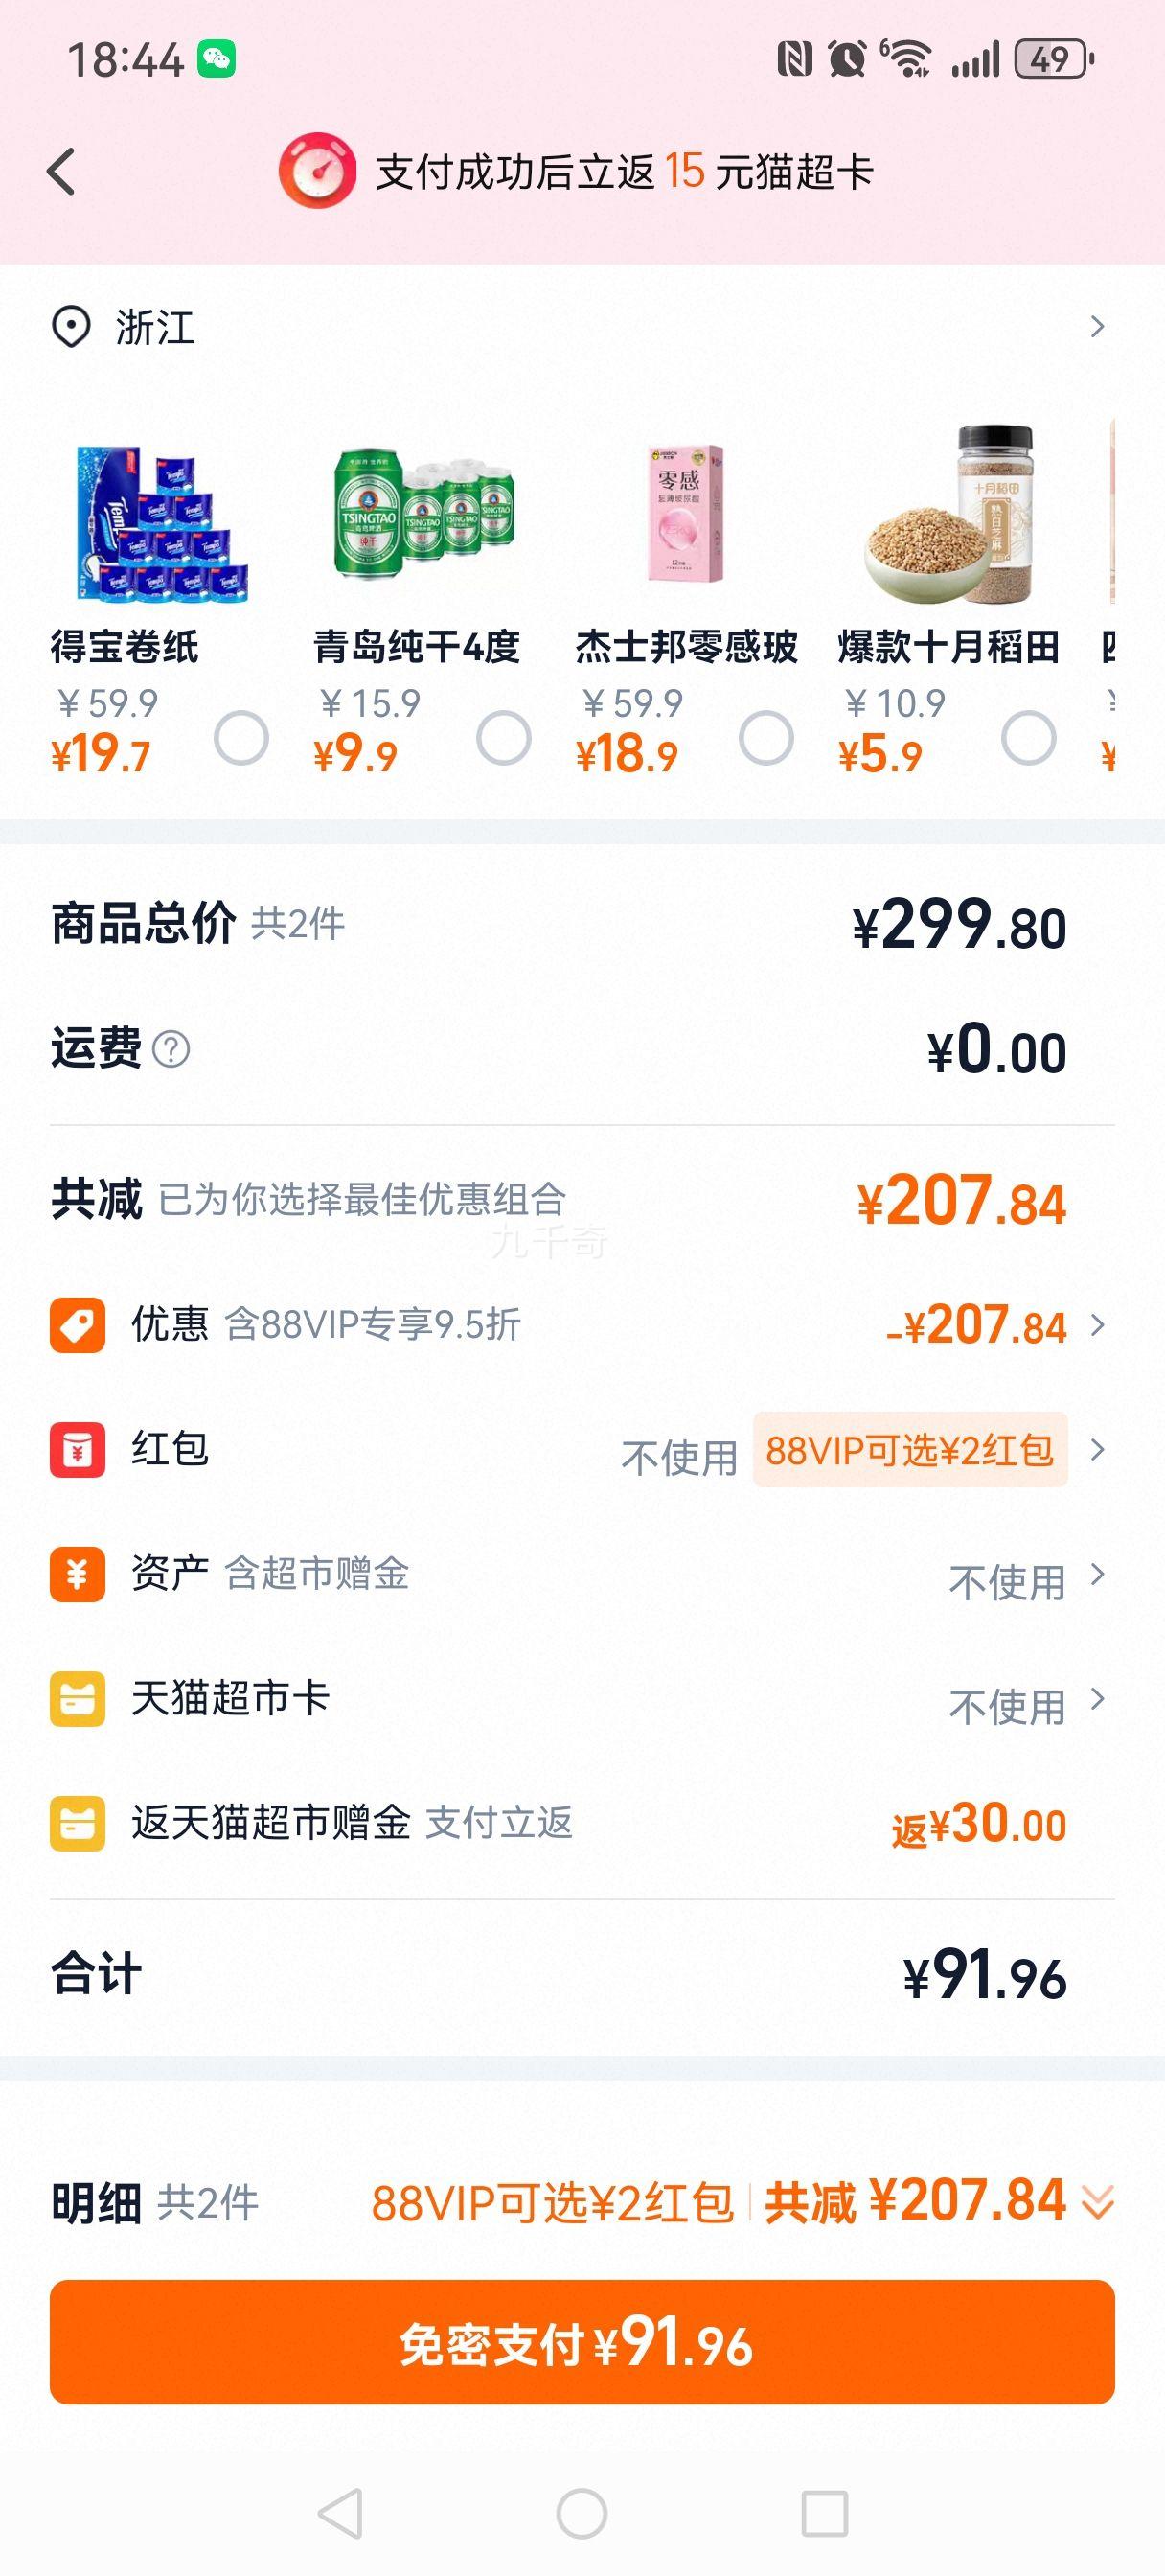Tap the shipping fee question mark icon
This screenshot has height=2576, width=1165.
point(171,1050)
